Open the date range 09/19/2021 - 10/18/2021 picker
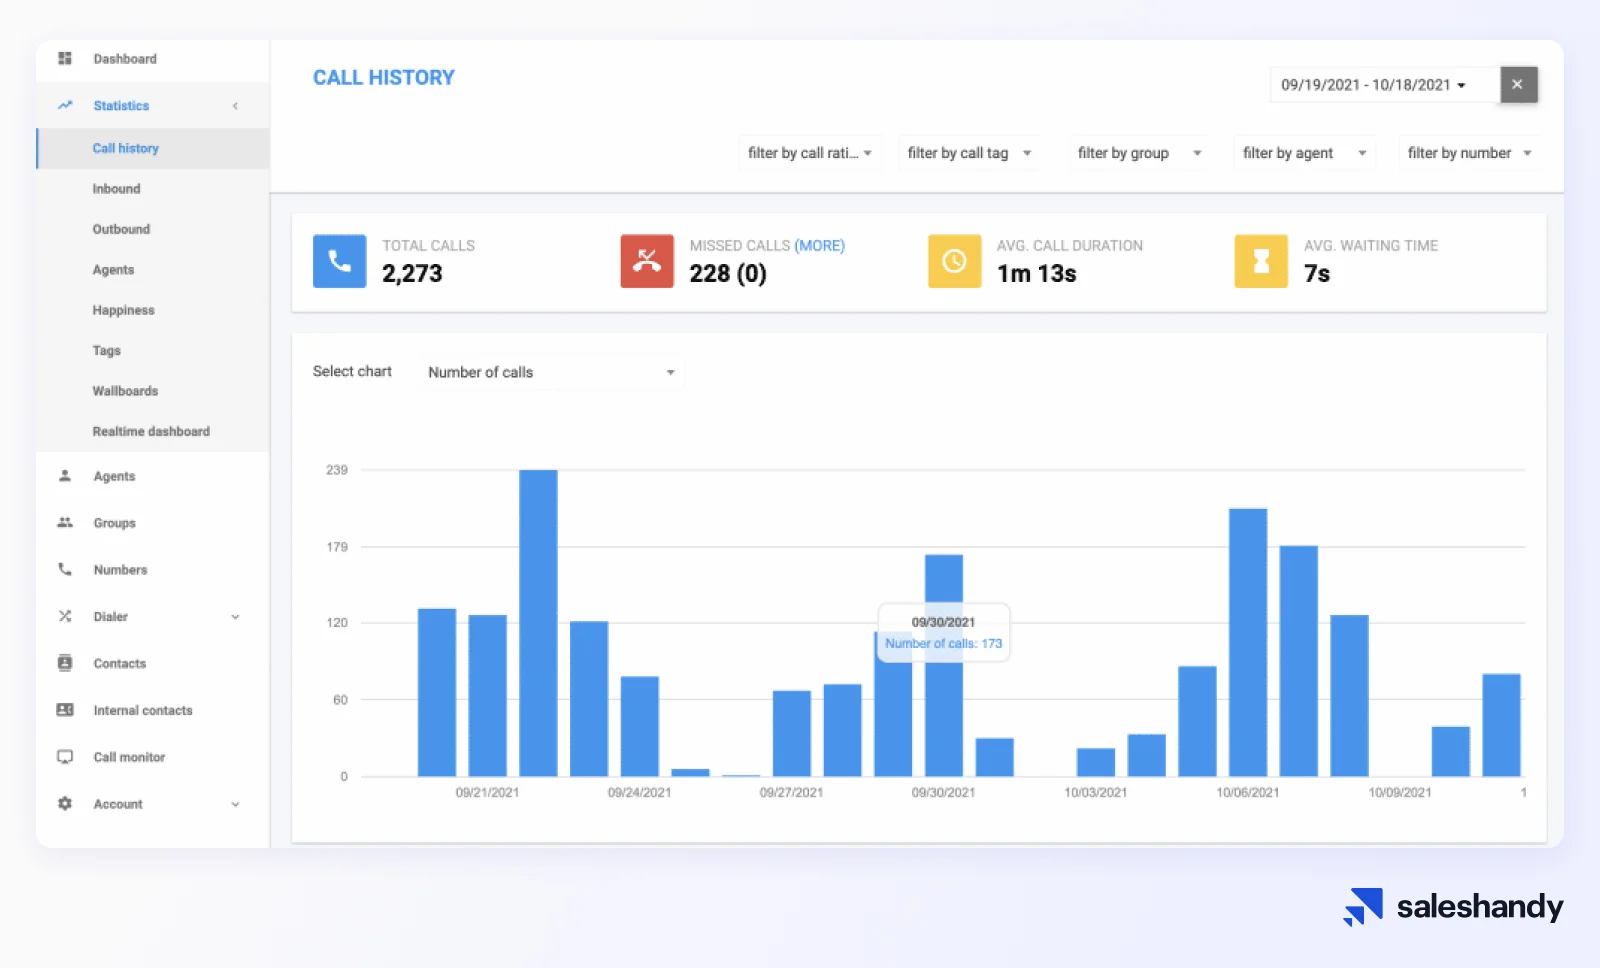1600x968 pixels. (1384, 85)
